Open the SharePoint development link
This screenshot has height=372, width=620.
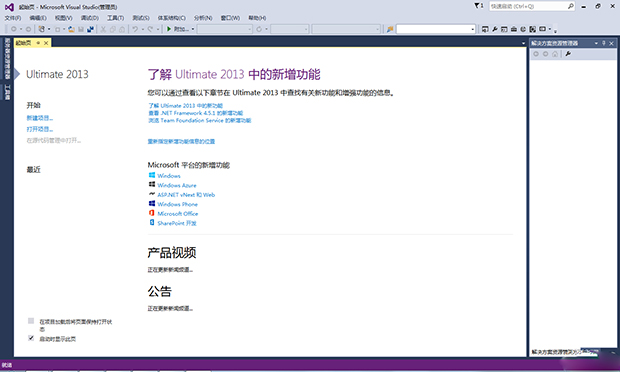[x=177, y=223]
